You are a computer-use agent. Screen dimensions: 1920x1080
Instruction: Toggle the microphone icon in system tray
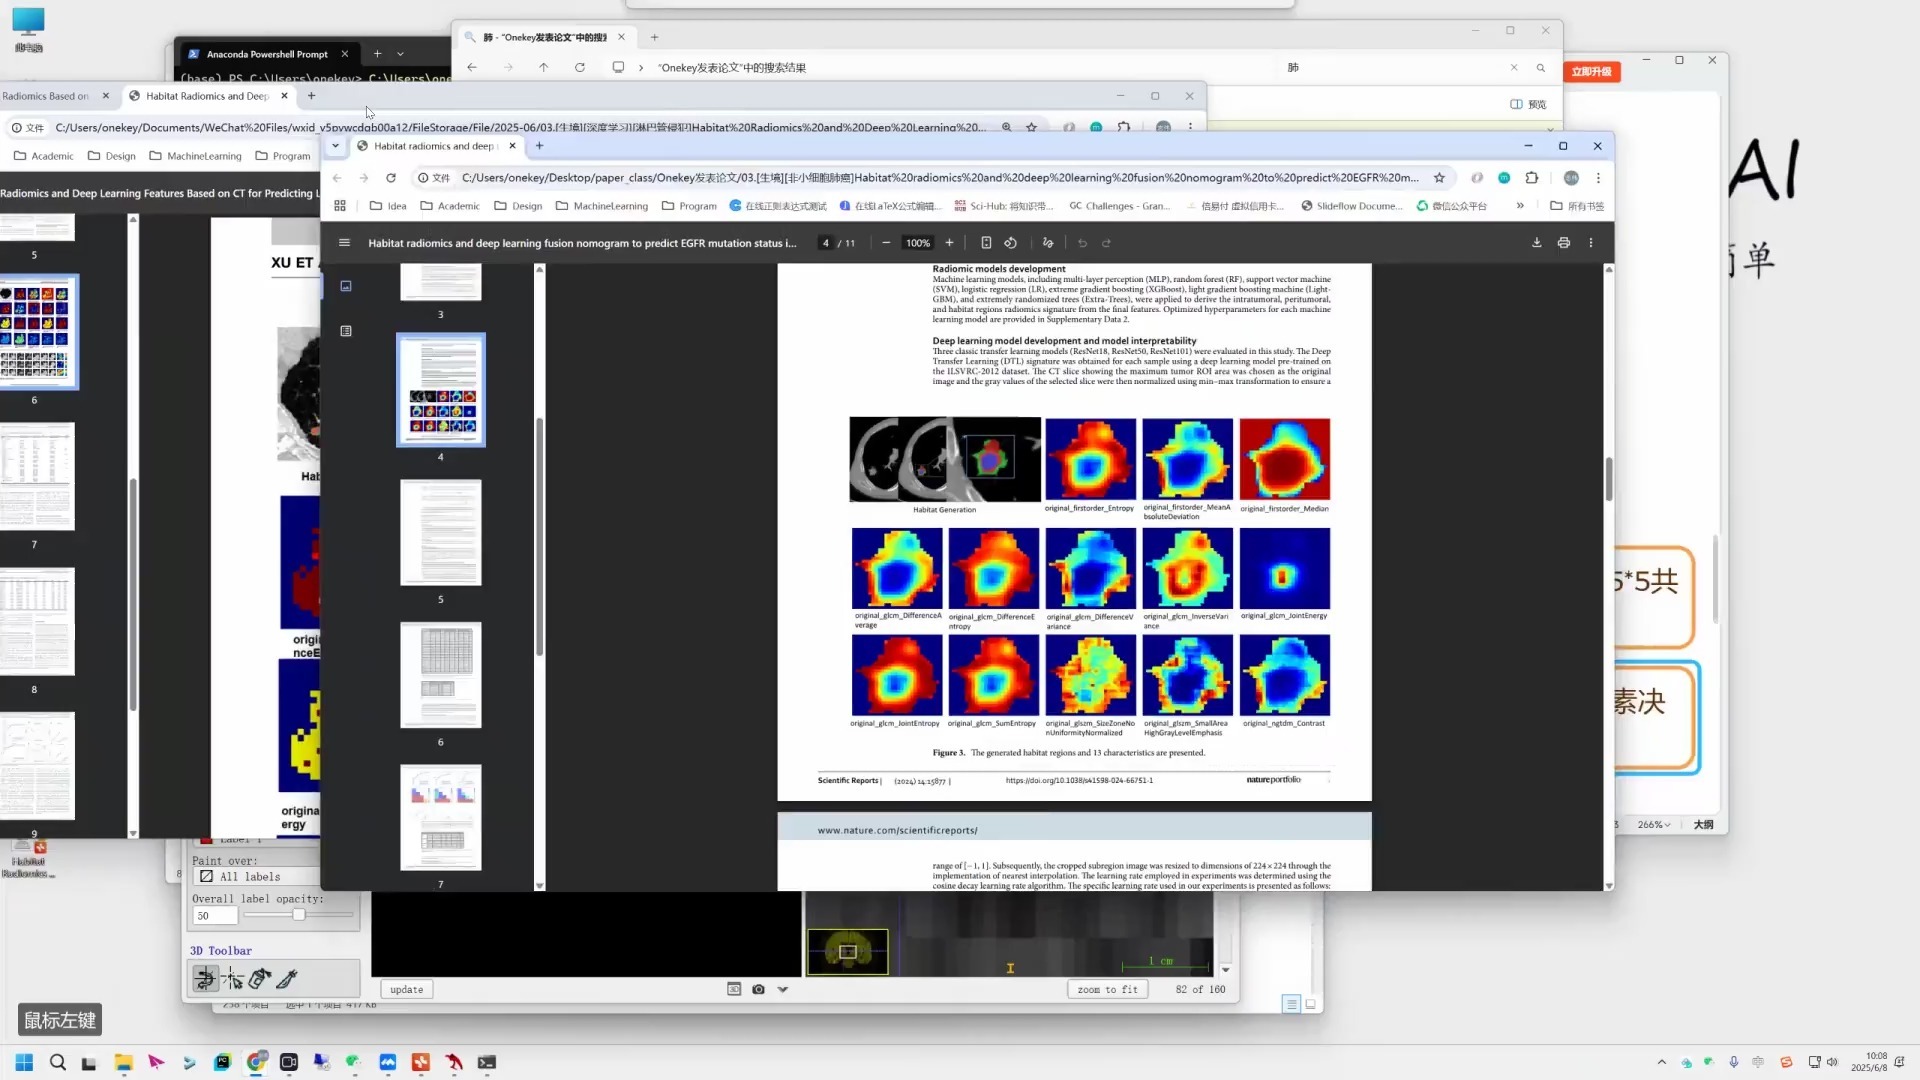click(1734, 1062)
